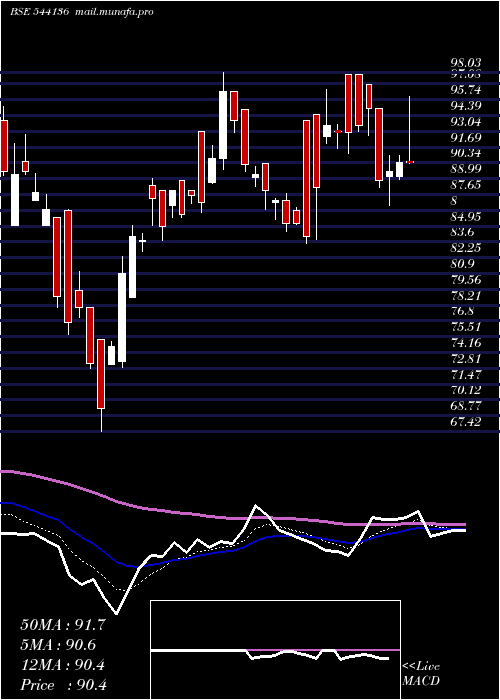The width and height of the screenshot is (500, 700).
Task: Click the 80.9 price axis label
Action: tap(462, 264)
